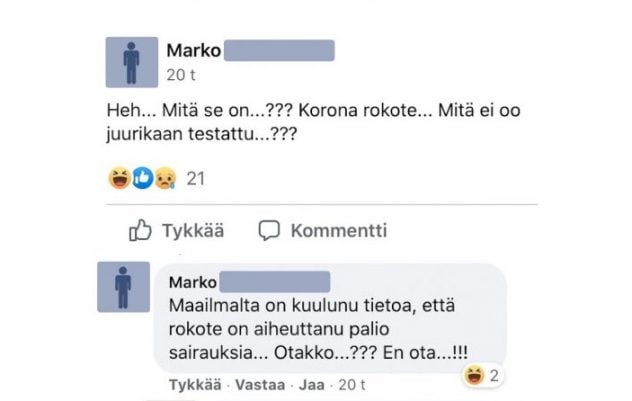The image size is (632, 401).
Task: Click the Kommentti speech bubble icon
Action: [x=269, y=231]
